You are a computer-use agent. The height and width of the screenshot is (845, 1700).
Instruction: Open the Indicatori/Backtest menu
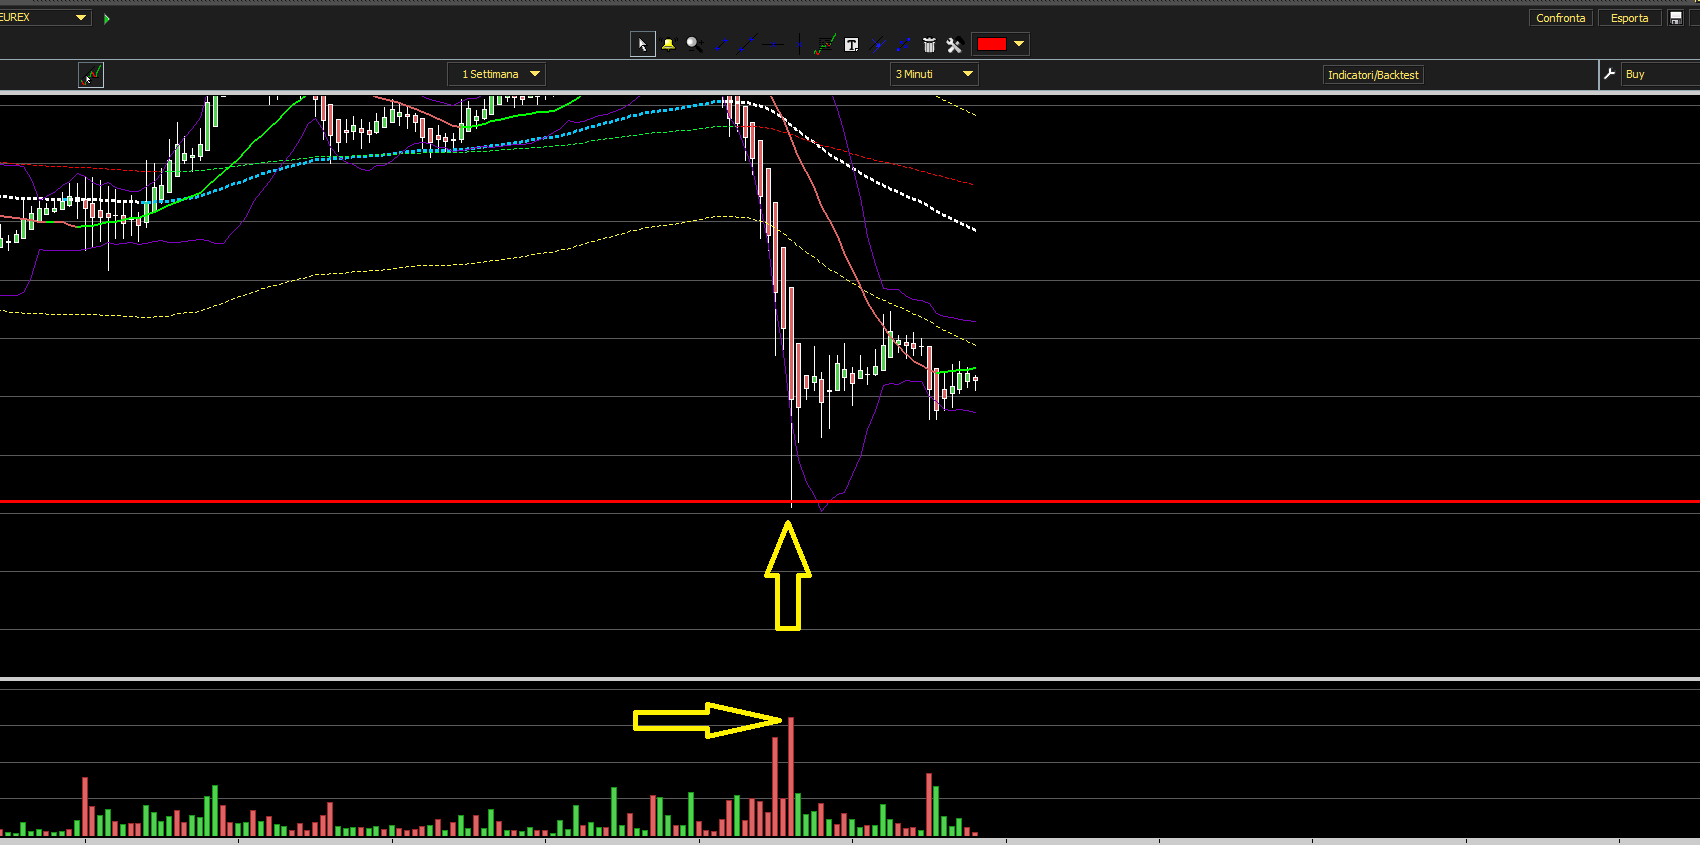tap(1373, 75)
